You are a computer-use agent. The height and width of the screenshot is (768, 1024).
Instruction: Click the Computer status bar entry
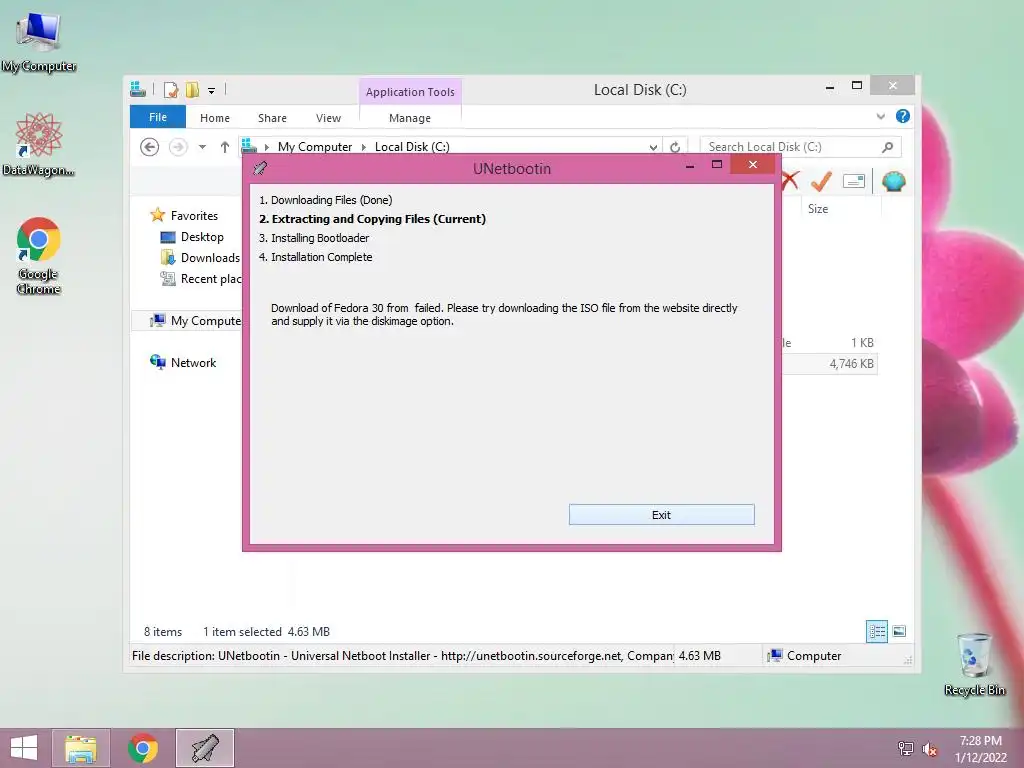pos(805,656)
